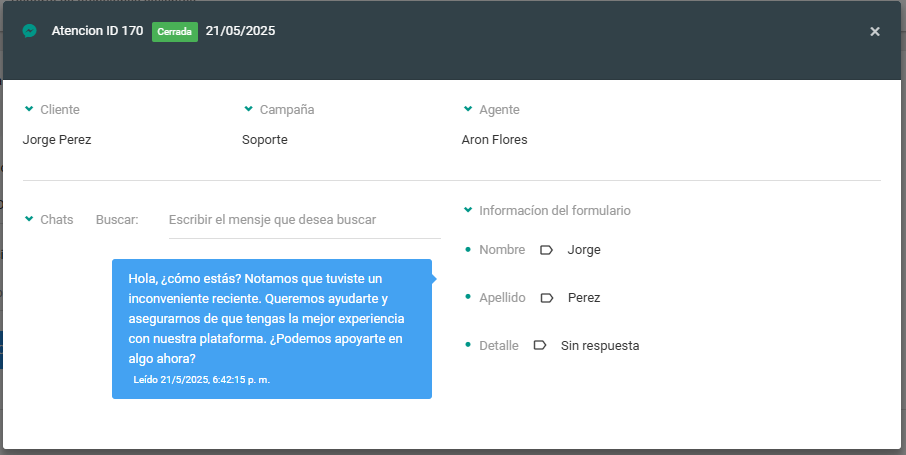This screenshot has width=906, height=455.
Task: Click the tag icon beside Apellido
Action: 547,298
